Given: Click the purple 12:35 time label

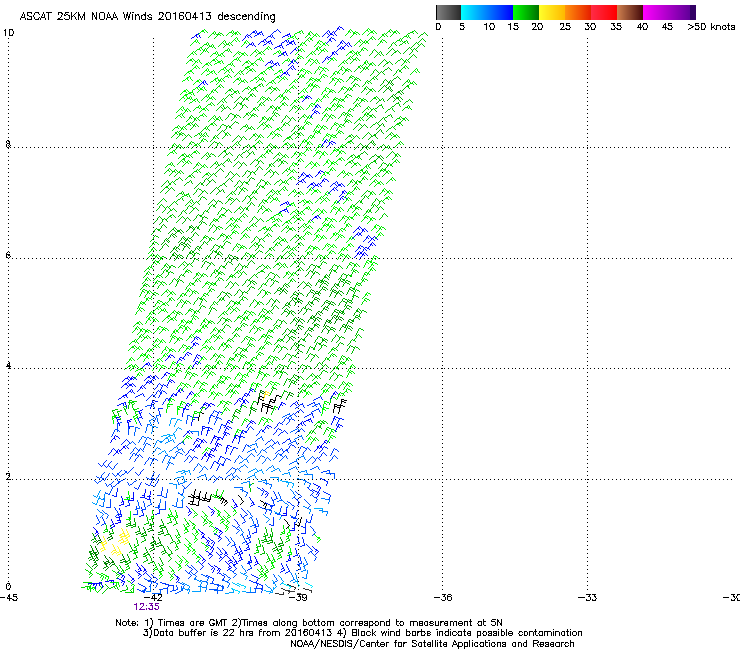Looking at the screenshot, I should tap(146, 607).
